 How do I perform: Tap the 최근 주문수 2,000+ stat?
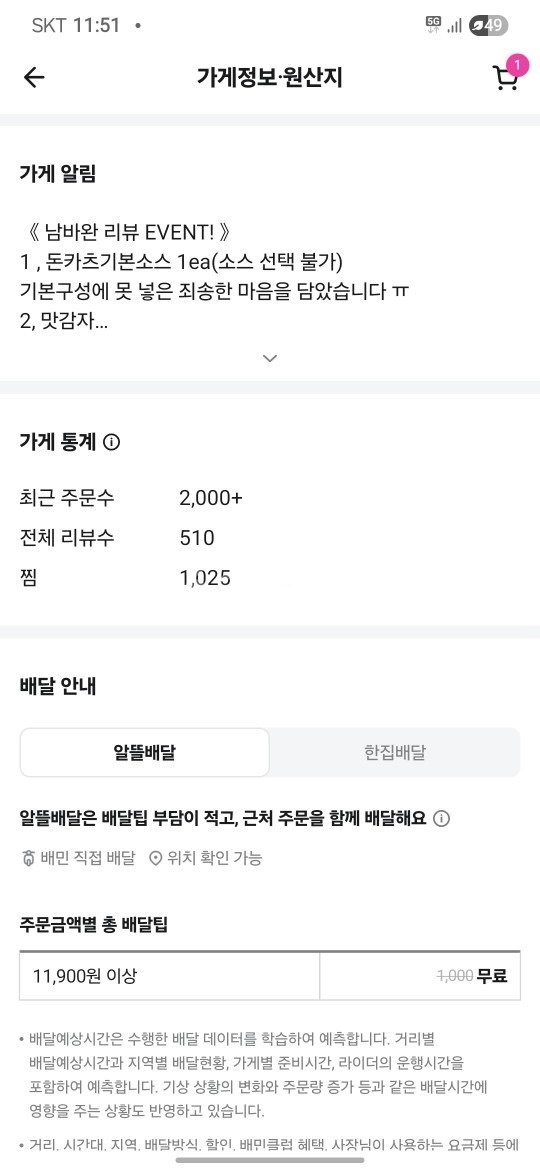pos(131,498)
